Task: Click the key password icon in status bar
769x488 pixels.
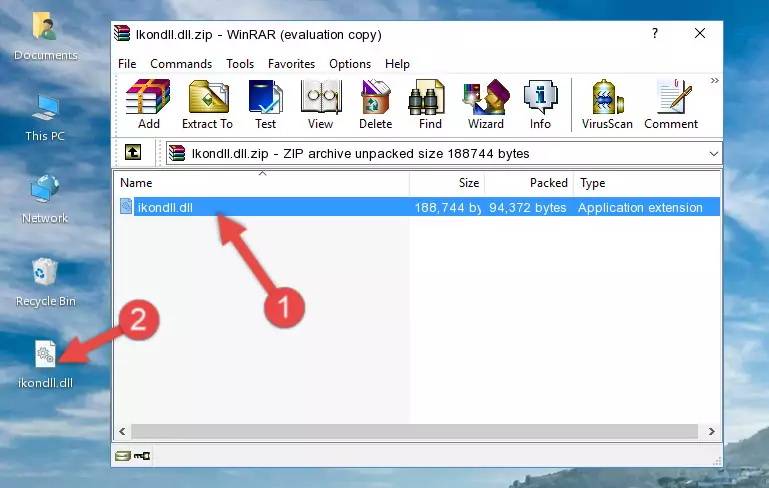Action: 142,456
